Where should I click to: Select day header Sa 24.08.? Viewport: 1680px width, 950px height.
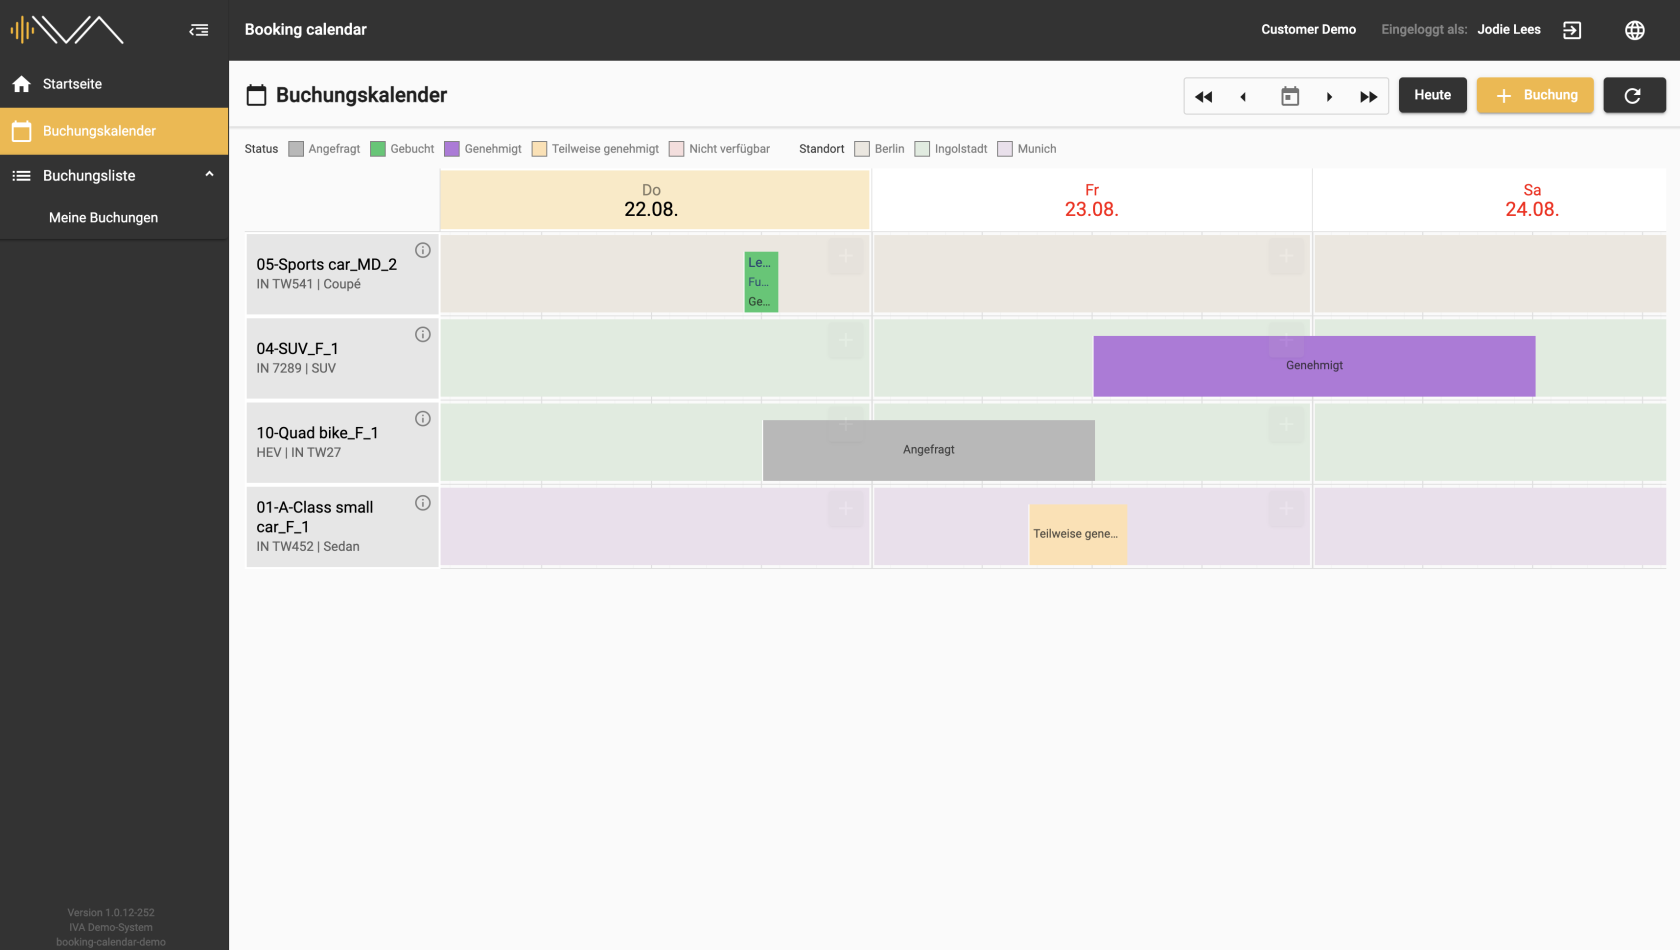coord(1532,200)
